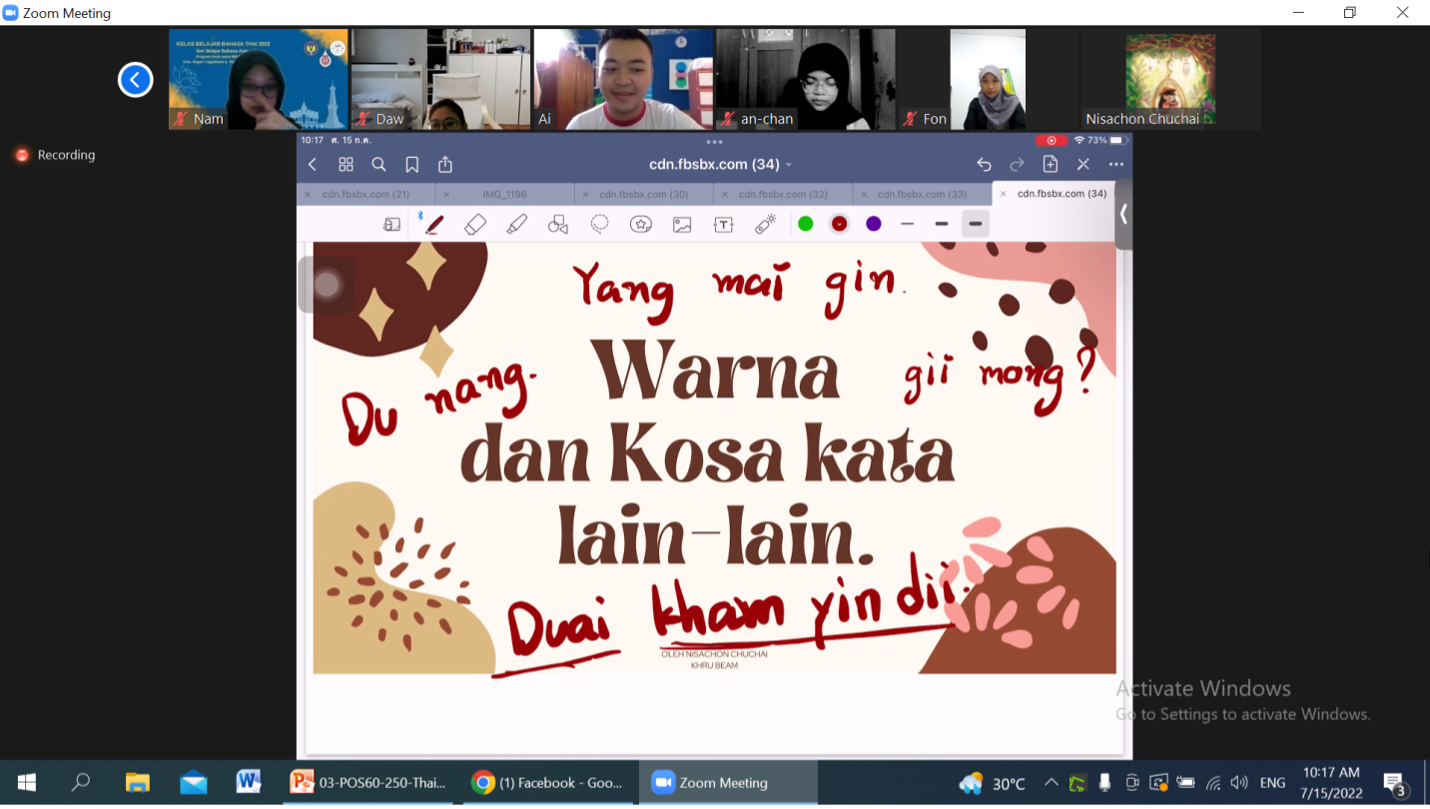This screenshot has width=1430, height=809.
Task: Pick the green ink color
Action: pos(806,223)
